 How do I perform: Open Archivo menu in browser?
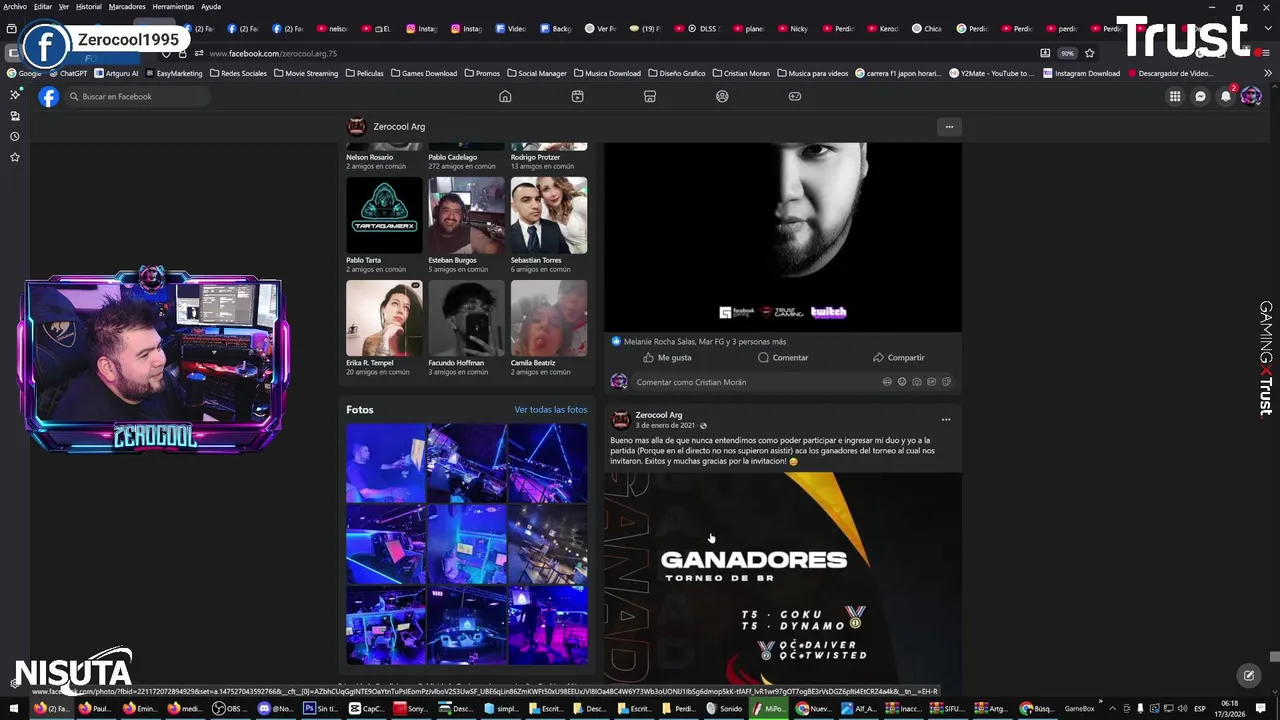pyautogui.click(x=15, y=6)
